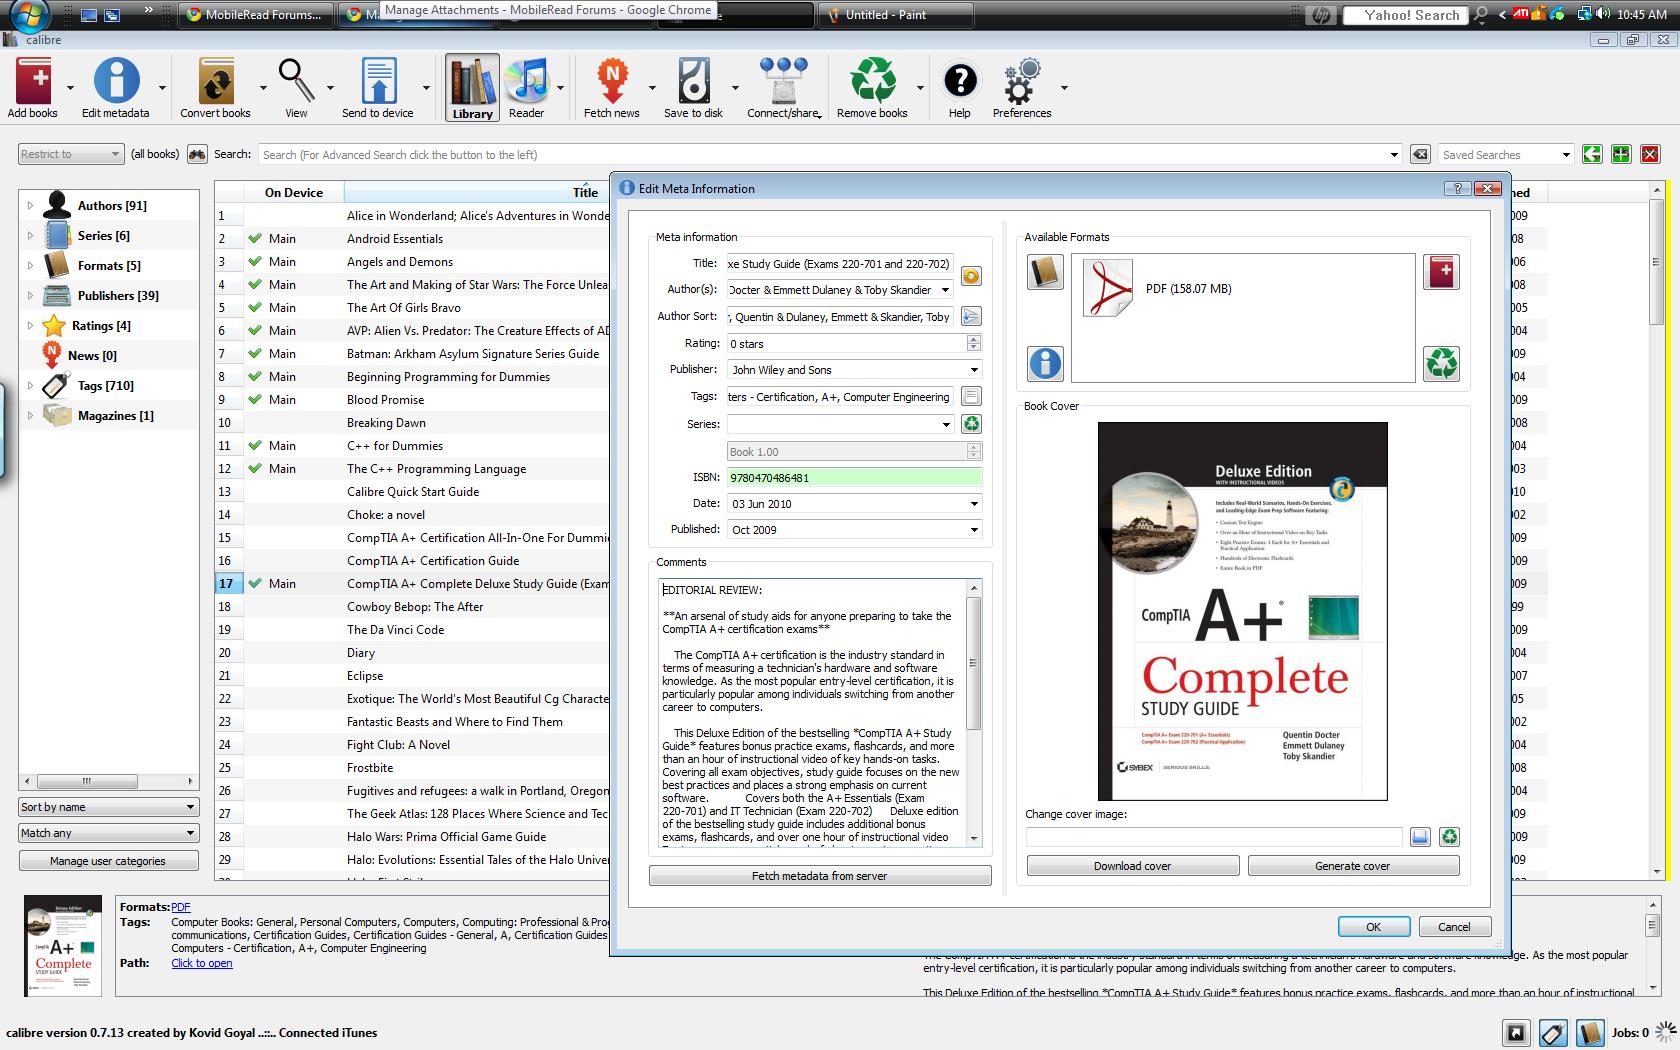This screenshot has height=1050, width=1680.
Task: Click the Fetch metadata from server button
Action: (x=819, y=876)
